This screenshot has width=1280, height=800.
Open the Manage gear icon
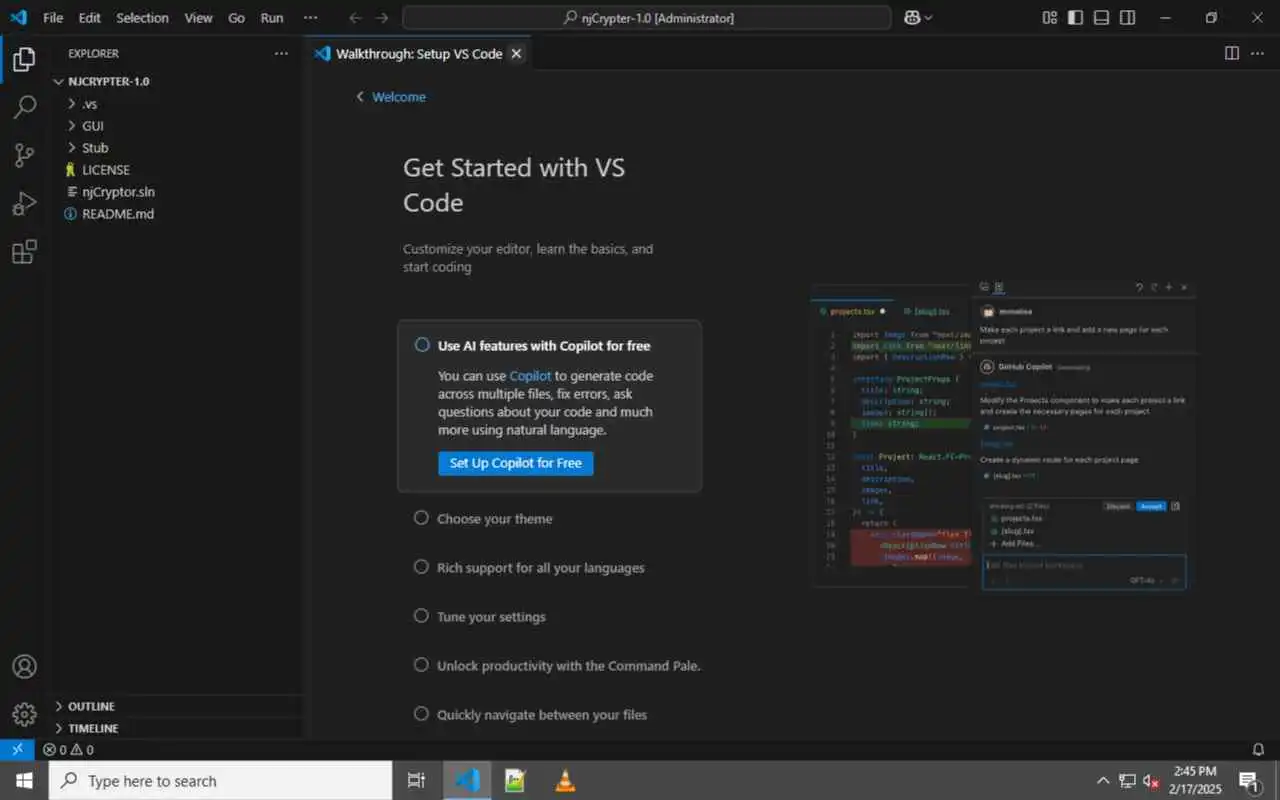(x=24, y=714)
